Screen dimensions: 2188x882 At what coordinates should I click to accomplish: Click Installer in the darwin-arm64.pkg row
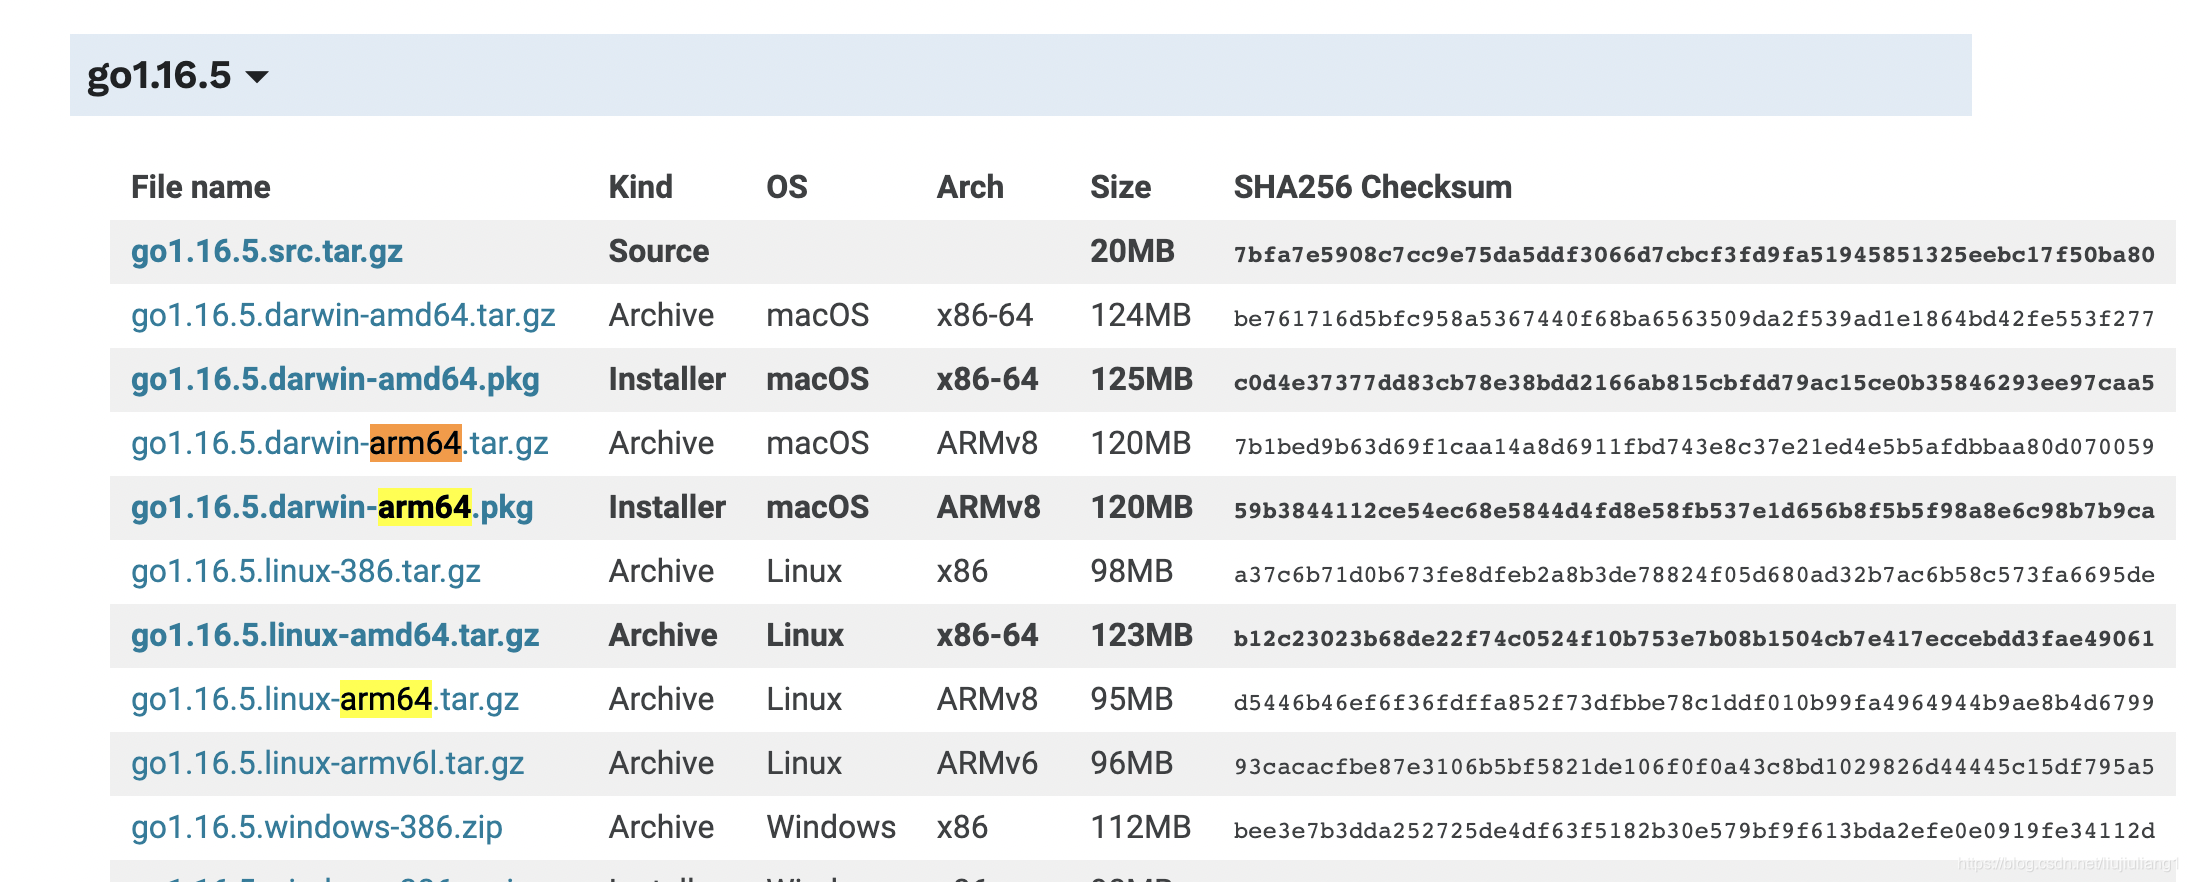coord(667,507)
